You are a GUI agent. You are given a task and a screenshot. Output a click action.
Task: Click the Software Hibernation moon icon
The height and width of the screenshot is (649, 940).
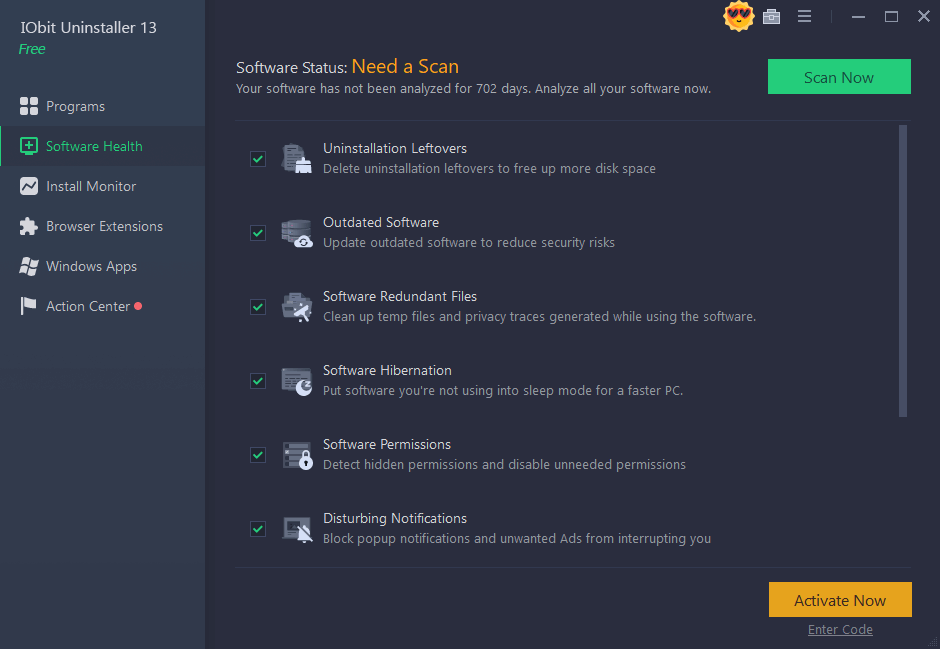(296, 381)
